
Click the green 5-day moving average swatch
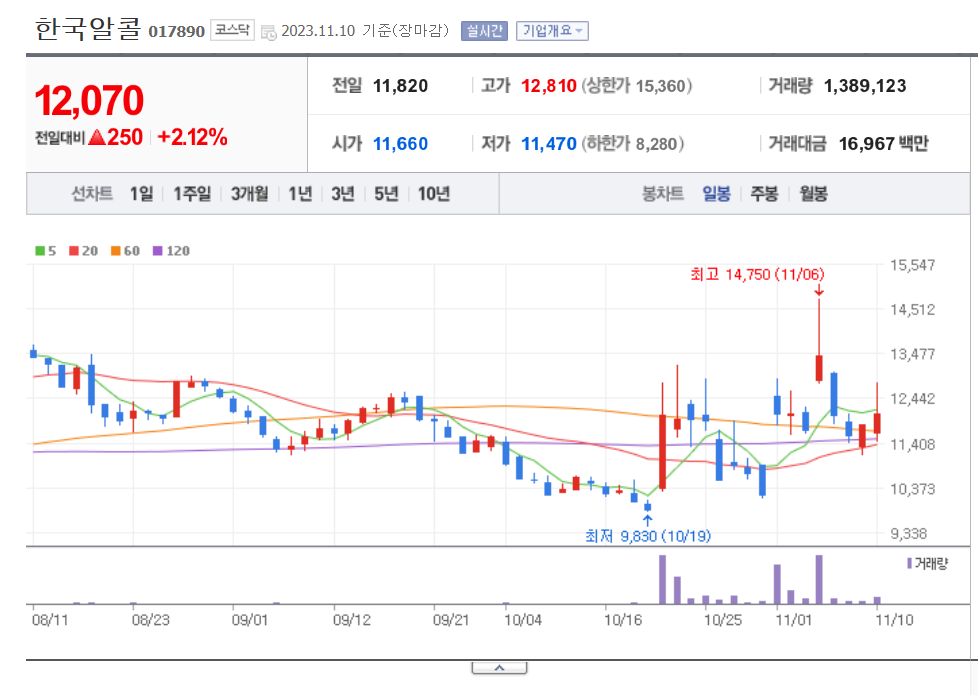point(40,251)
